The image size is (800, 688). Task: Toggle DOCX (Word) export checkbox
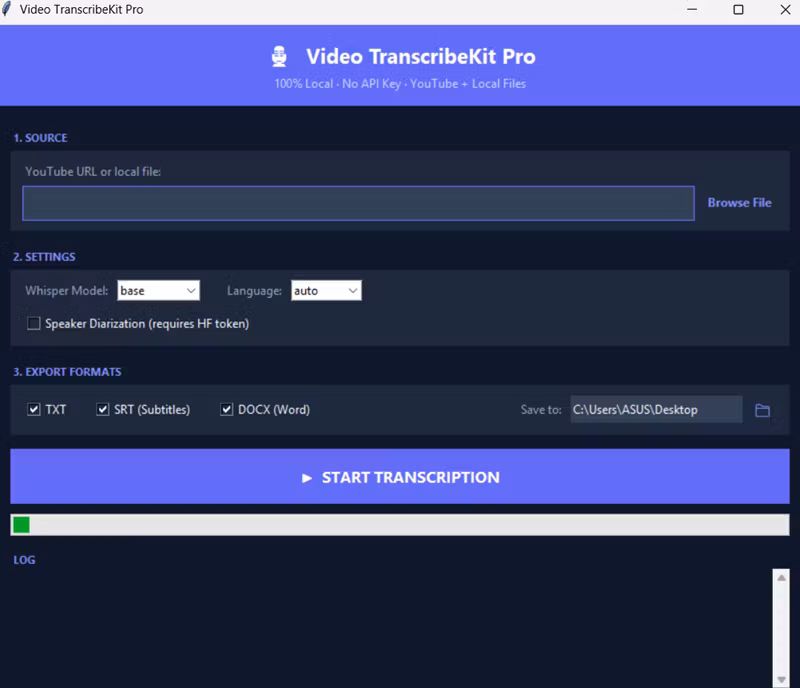[x=227, y=409]
